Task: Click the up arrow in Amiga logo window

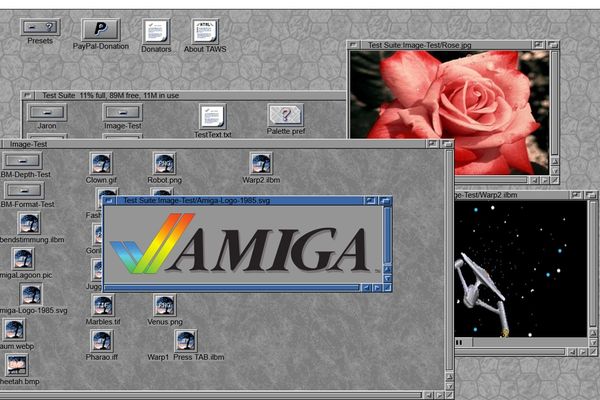Action: [387, 269]
